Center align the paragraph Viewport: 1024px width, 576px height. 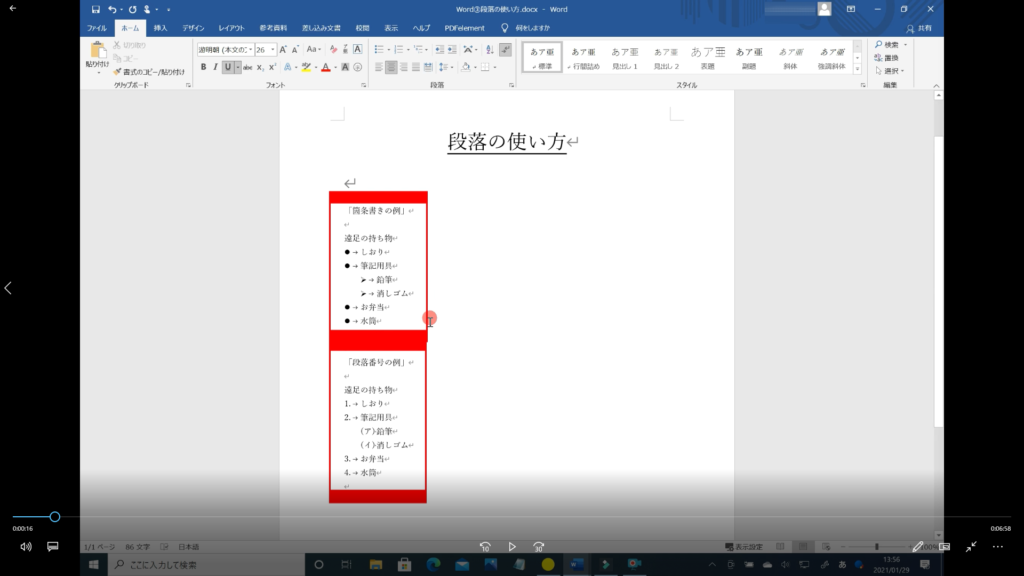tap(391, 67)
